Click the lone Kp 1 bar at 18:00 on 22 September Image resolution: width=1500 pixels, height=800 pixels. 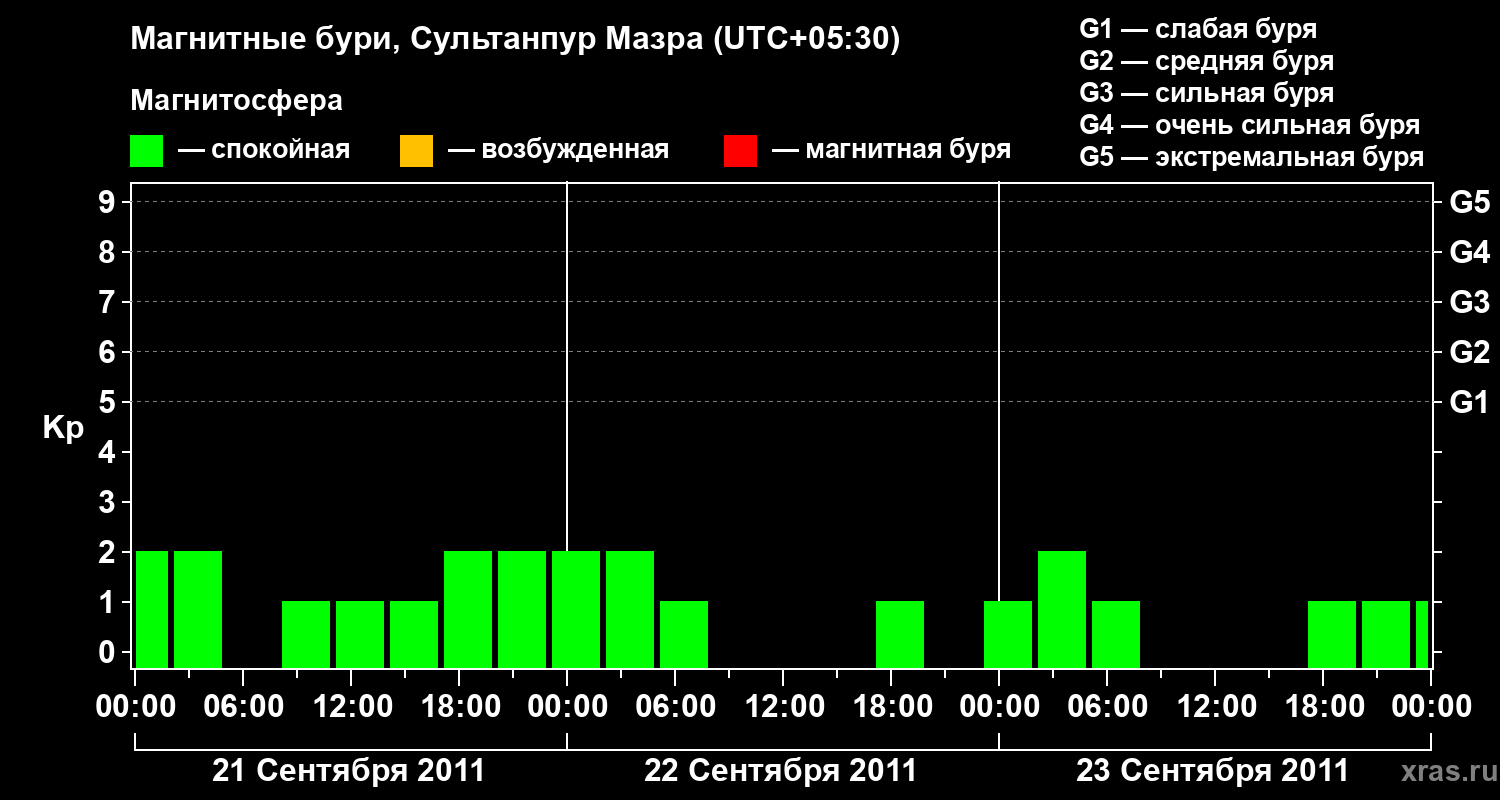click(900, 634)
